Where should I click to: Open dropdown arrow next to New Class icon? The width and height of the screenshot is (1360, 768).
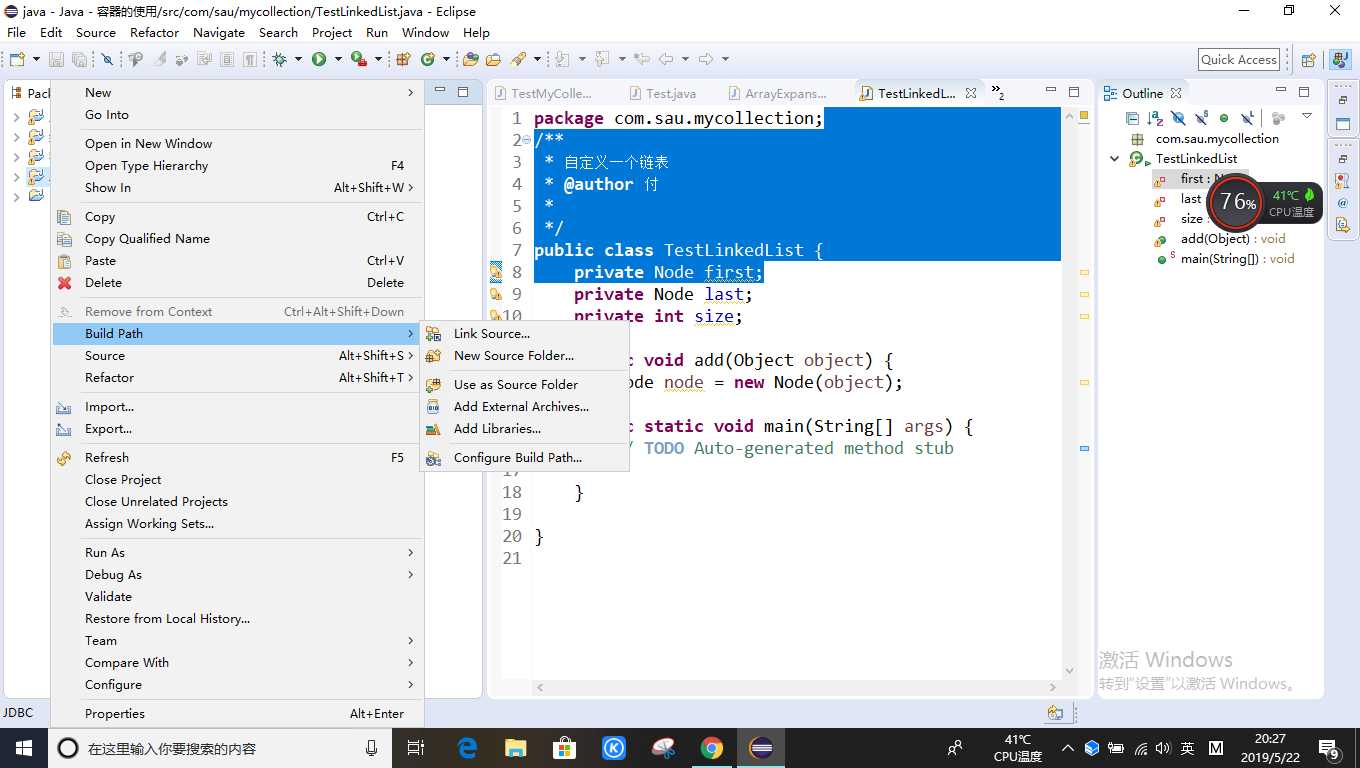coord(446,60)
